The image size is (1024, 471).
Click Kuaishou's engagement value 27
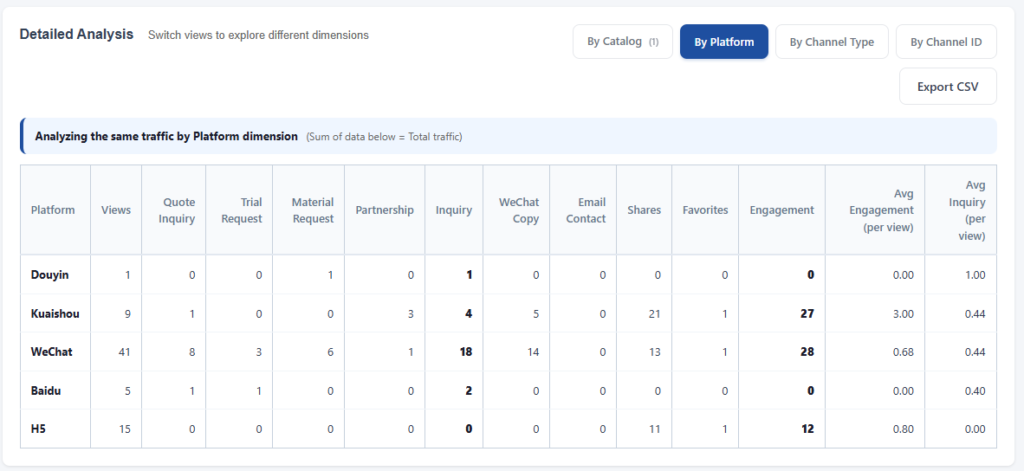[x=807, y=314]
